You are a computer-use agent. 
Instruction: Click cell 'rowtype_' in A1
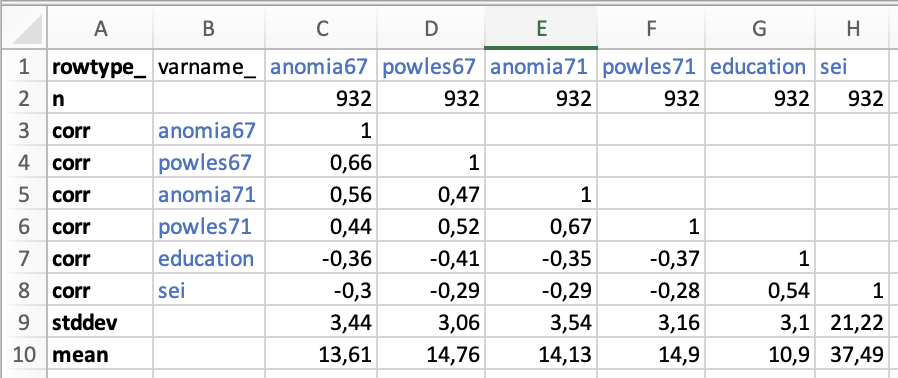tap(100, 67)
